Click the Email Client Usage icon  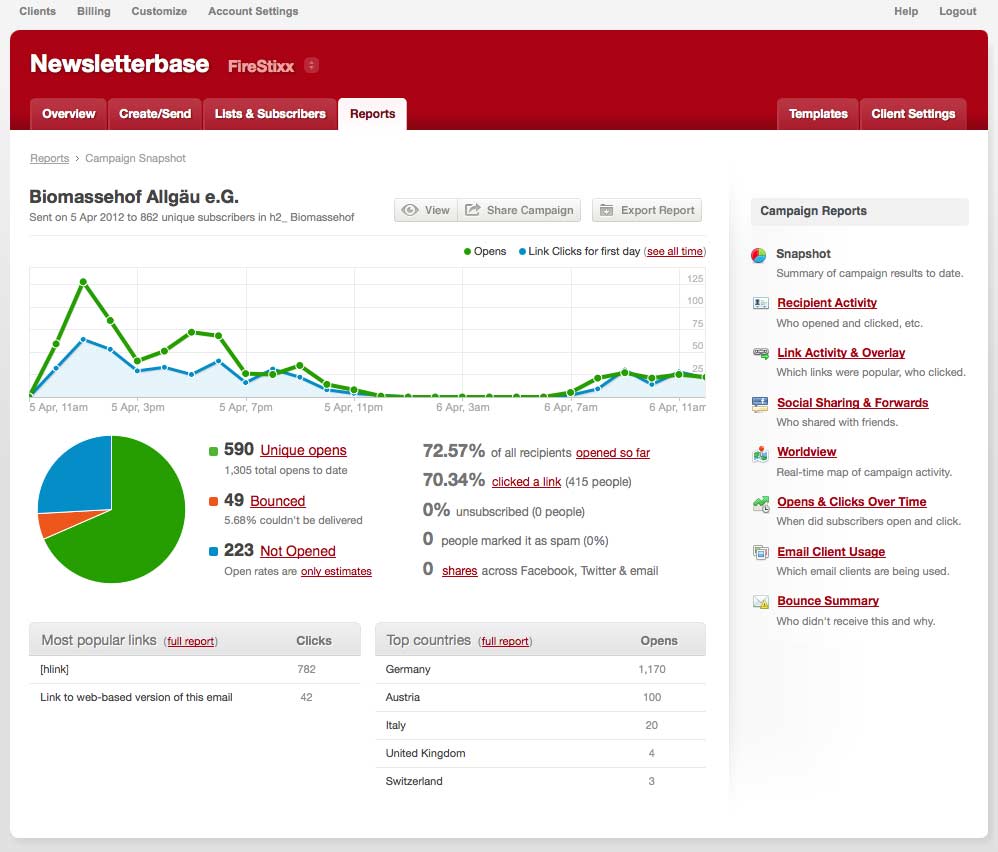tap(760, 552)
